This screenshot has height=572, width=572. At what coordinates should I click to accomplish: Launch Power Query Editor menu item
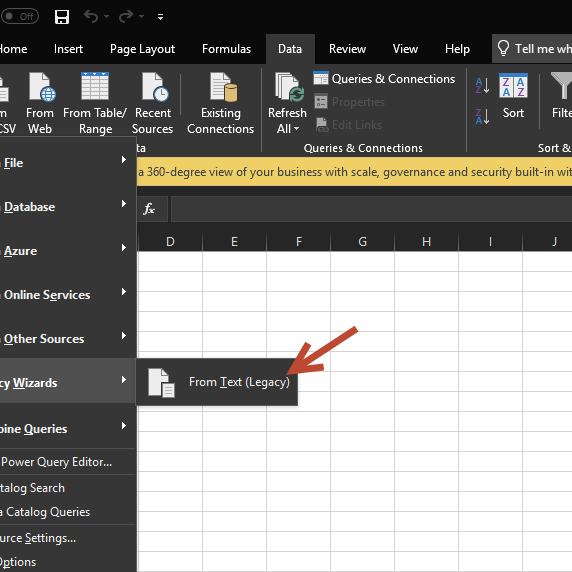tap(67, 462)
